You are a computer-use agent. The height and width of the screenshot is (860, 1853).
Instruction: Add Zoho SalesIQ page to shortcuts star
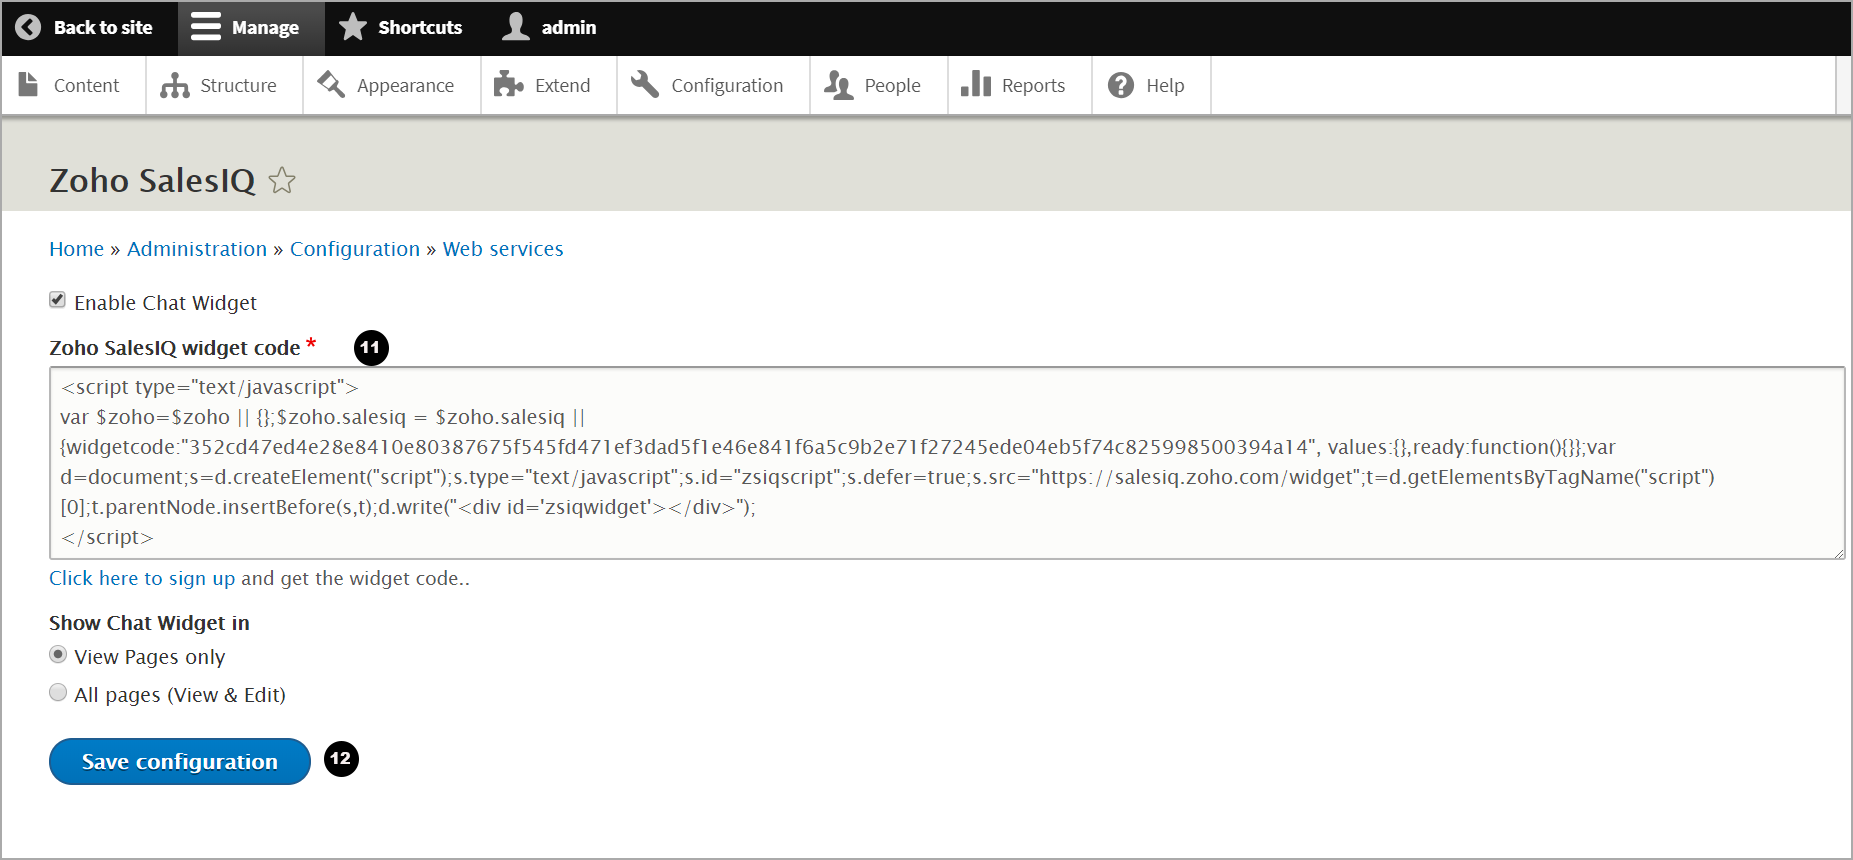pos(282,181)
